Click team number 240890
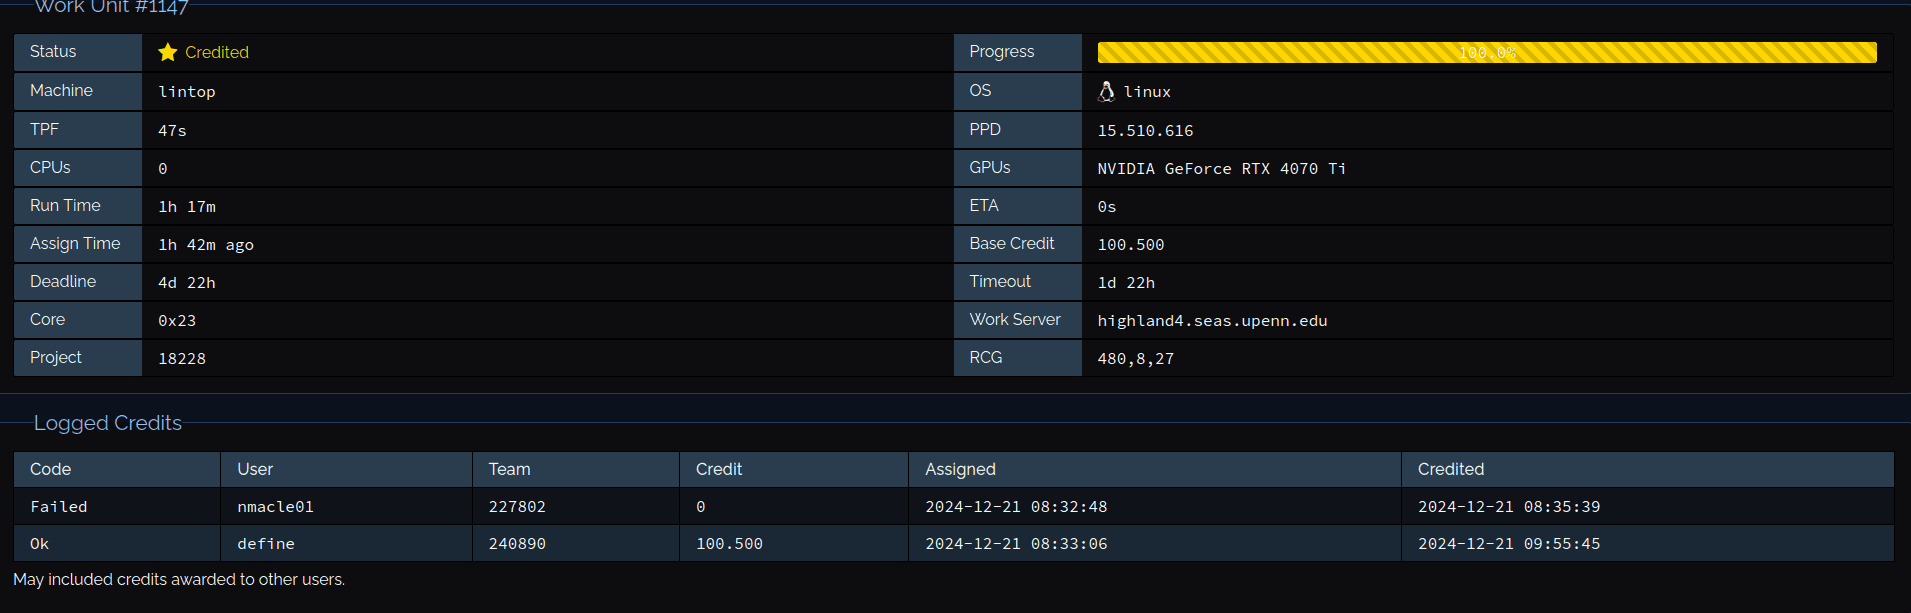This screenshot has height=613, width=1911. (x=517, y=544)
